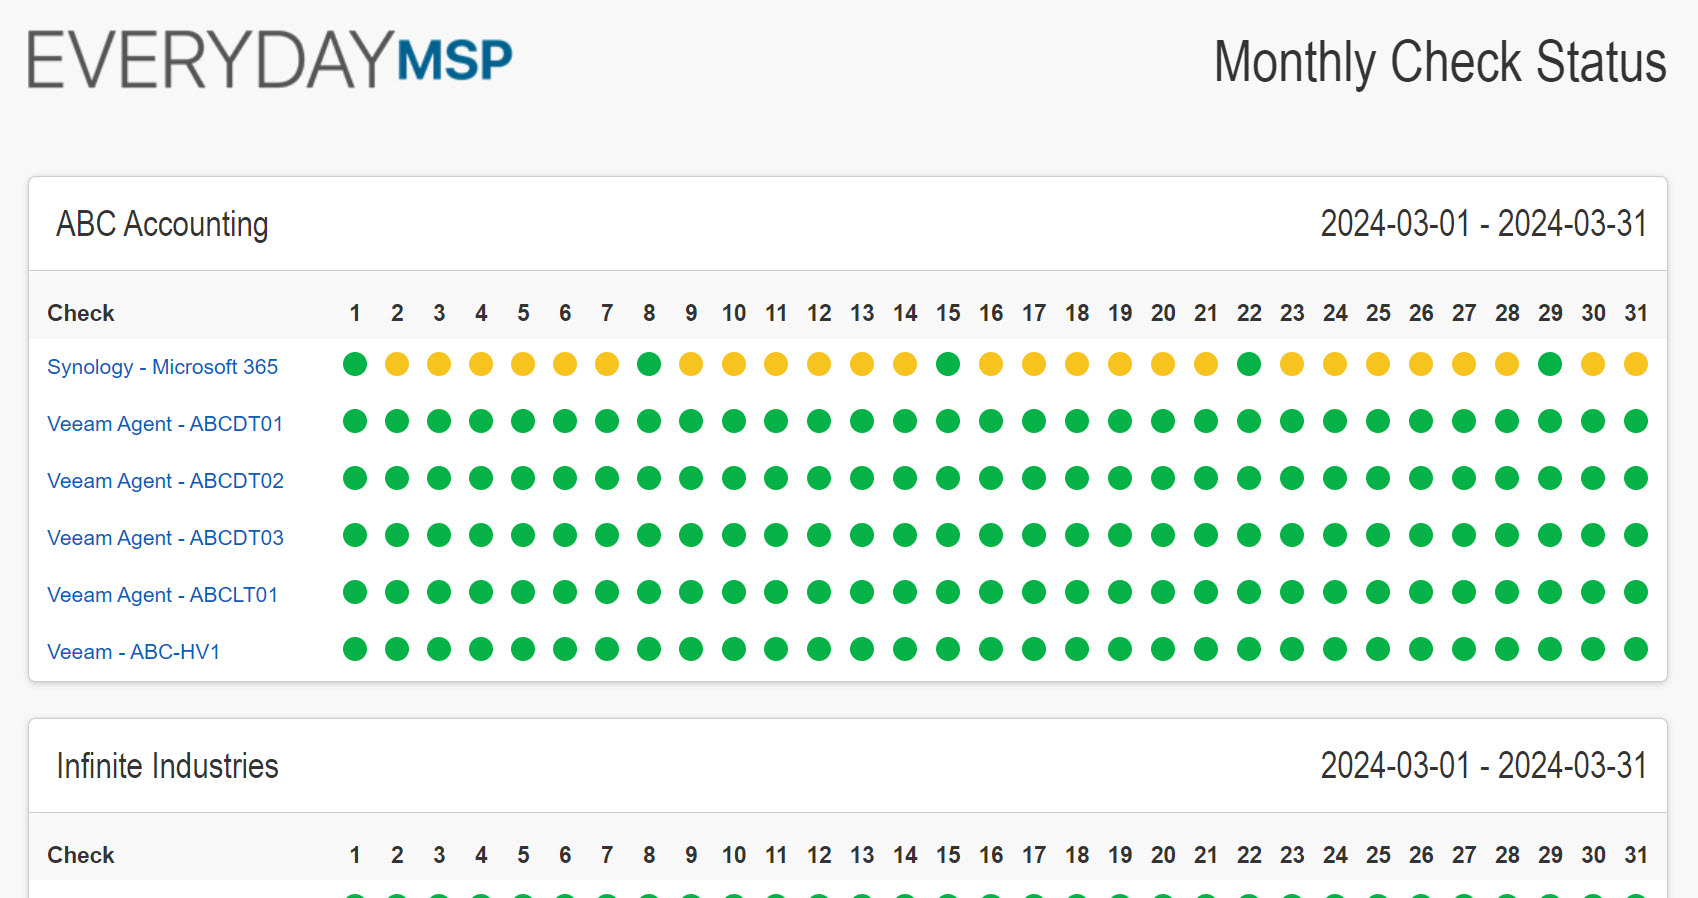Click Synology Microsoft 365 green dot, day 1
This screenshot has width=1698, height=898.
[x=355, y=364]
